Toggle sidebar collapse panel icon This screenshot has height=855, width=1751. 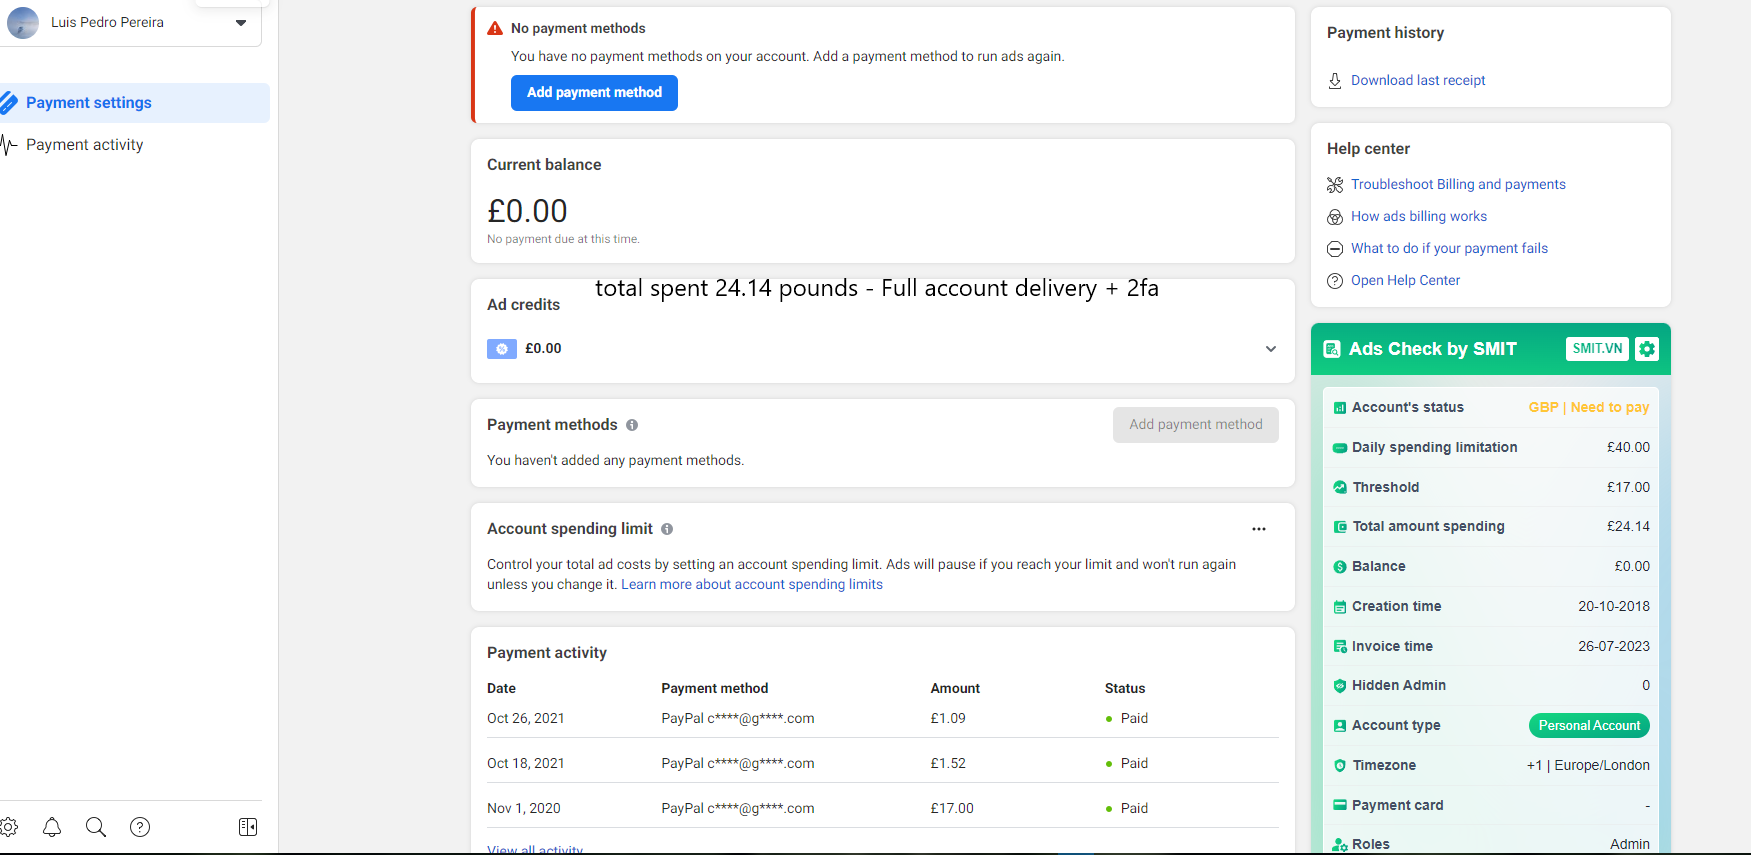(x=248, y=827)
